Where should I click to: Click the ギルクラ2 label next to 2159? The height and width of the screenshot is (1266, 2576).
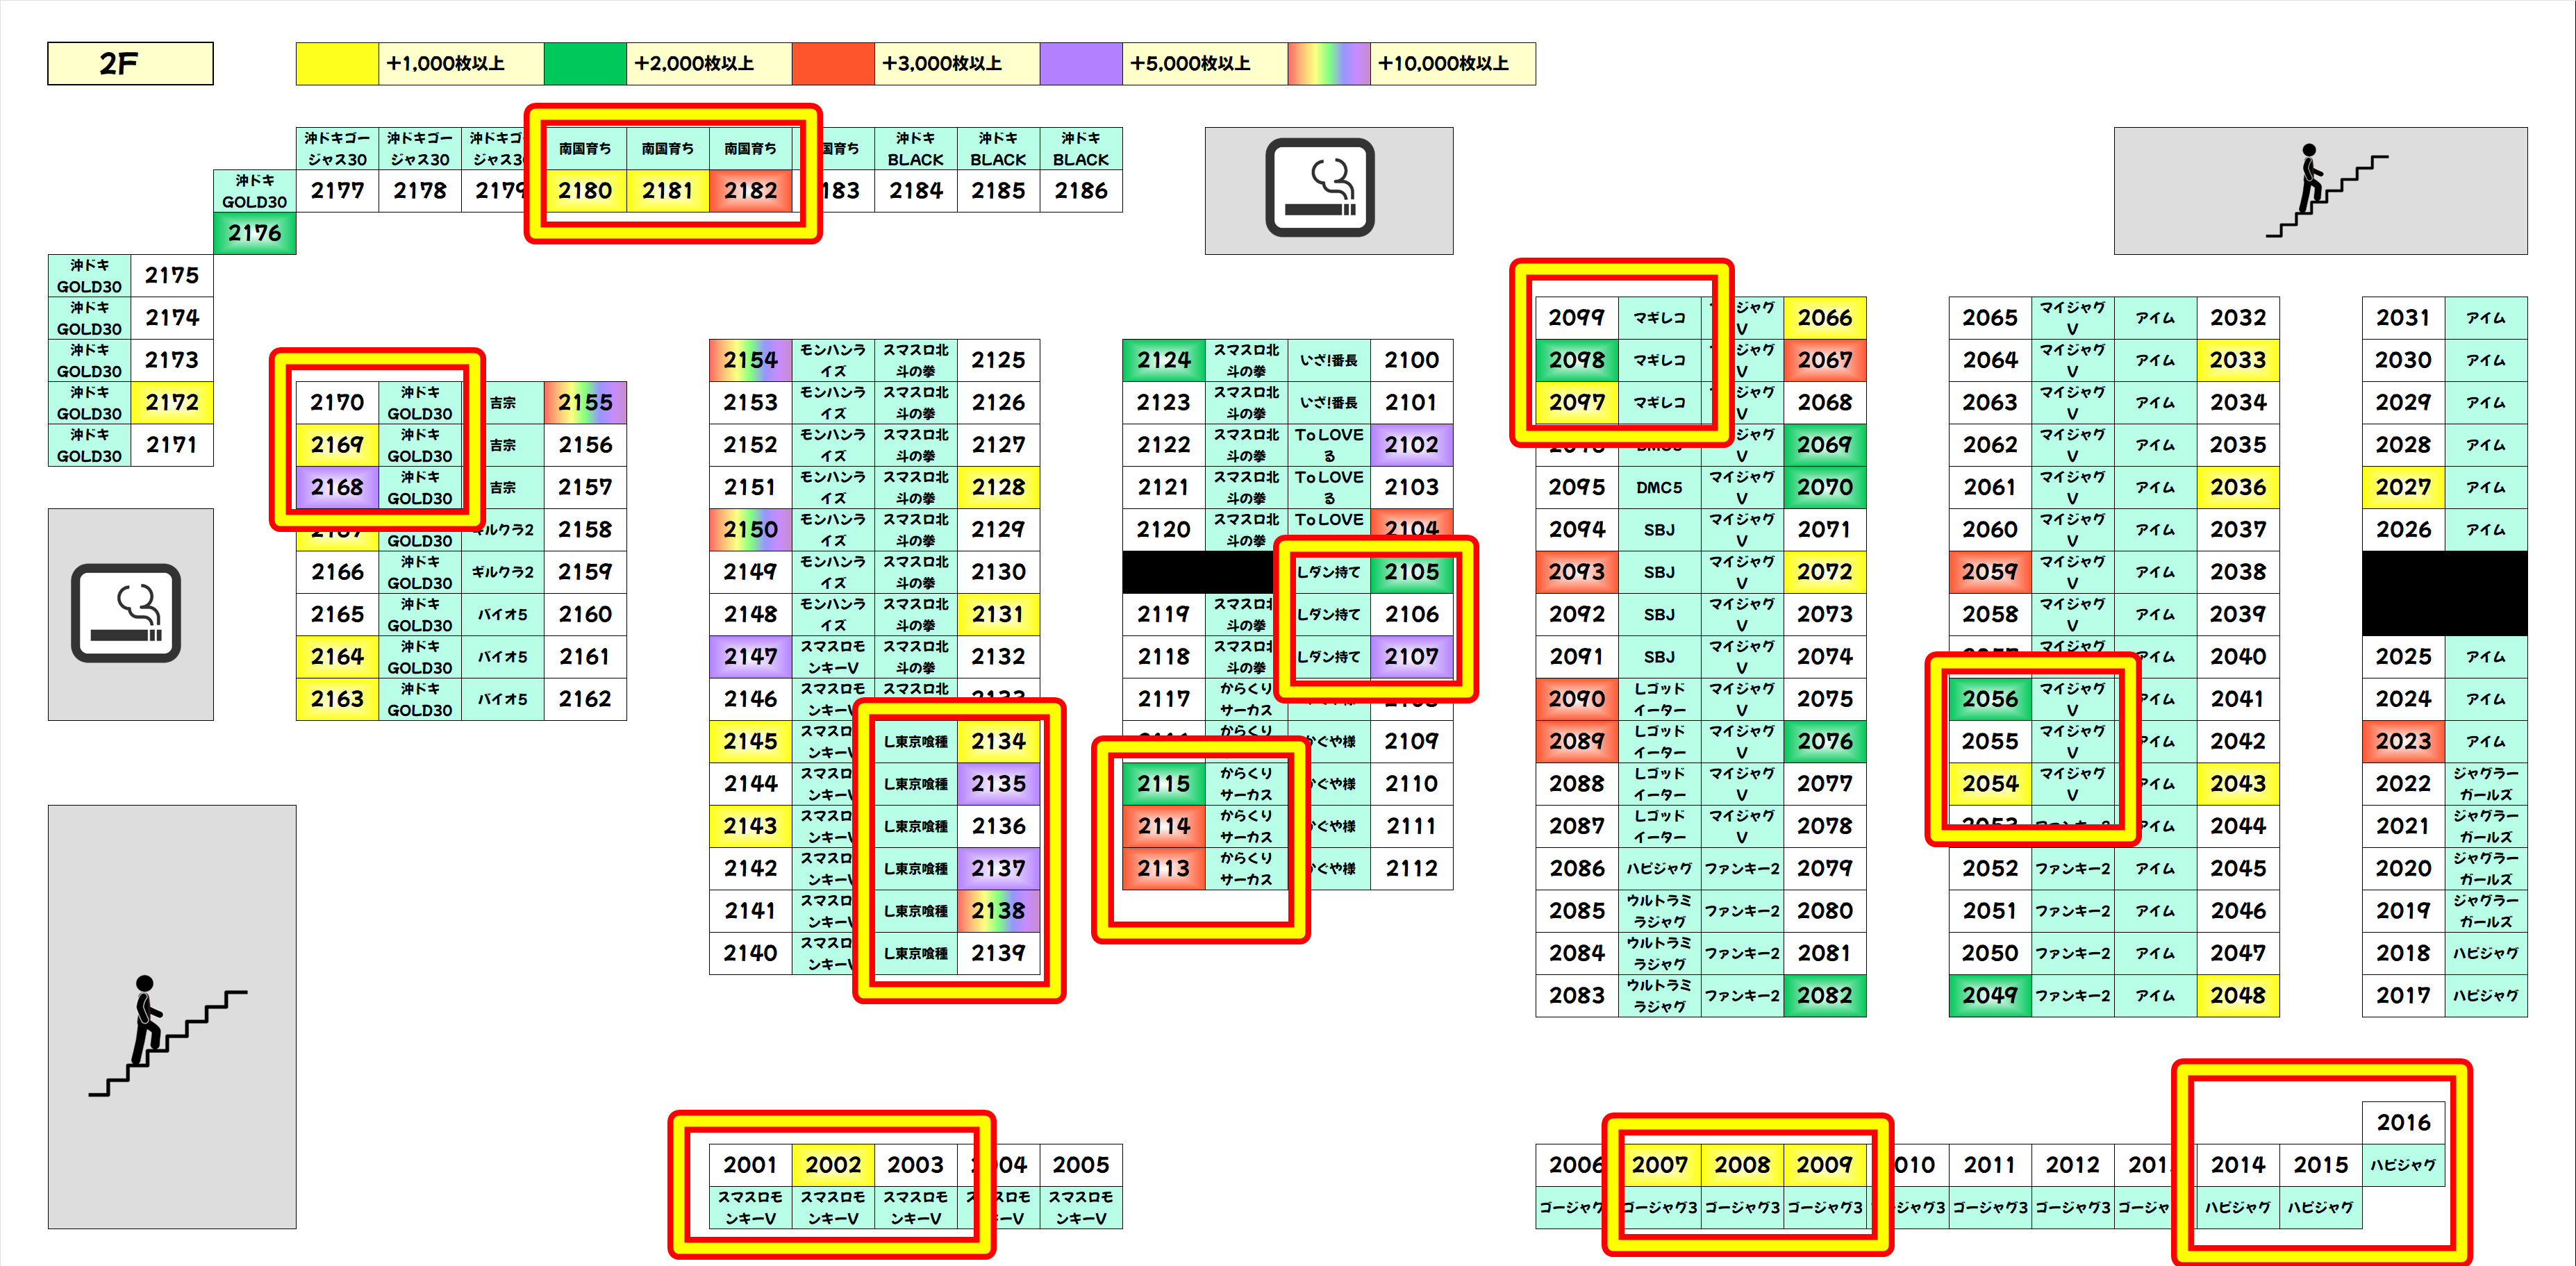tap(503, 572)
